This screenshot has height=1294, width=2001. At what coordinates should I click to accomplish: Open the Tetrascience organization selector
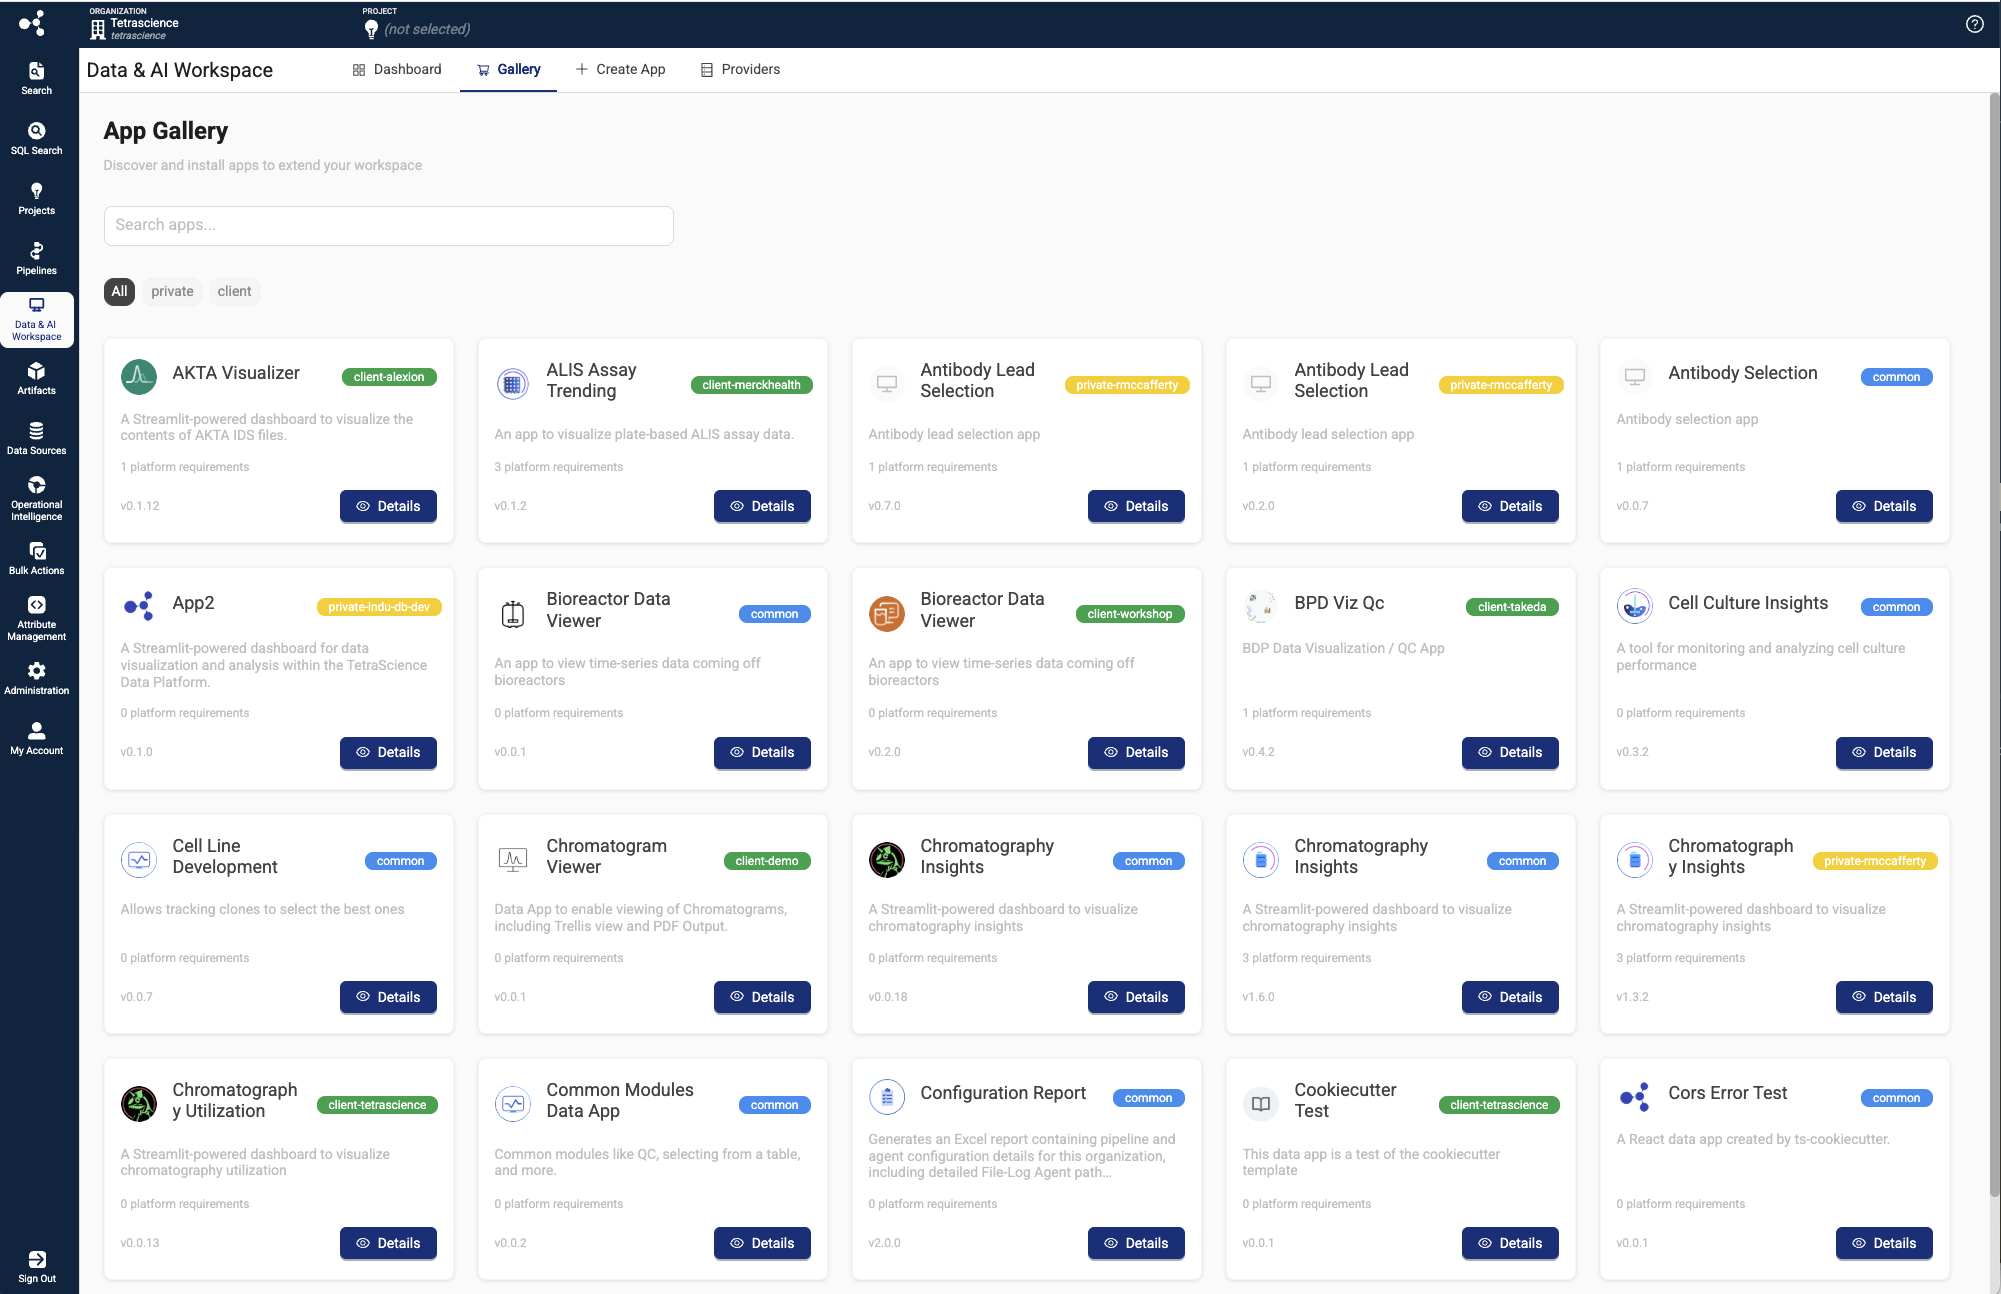pyautogui.click(x=134, y=28)
